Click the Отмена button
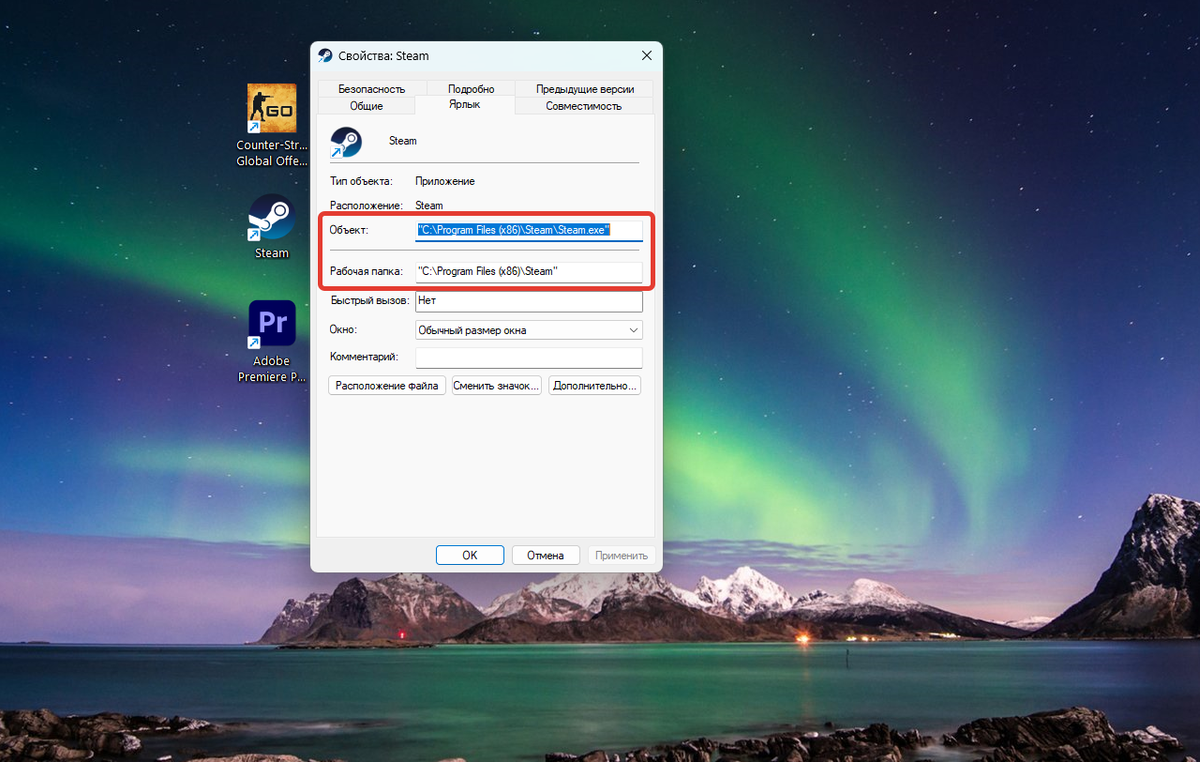 [546, 555]
